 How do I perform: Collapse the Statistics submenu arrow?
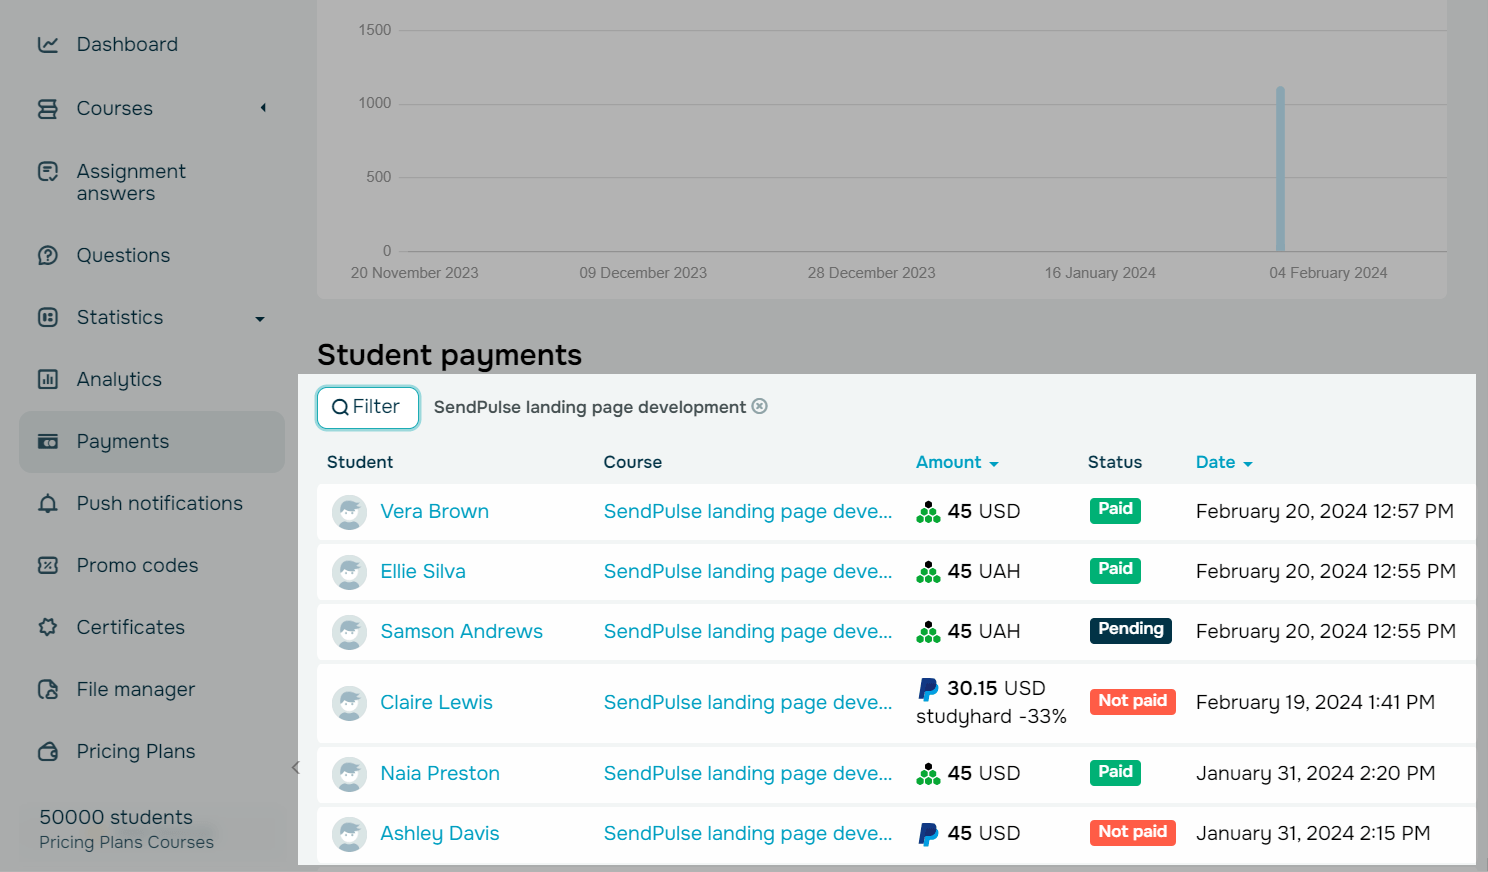tap(260, 319)
